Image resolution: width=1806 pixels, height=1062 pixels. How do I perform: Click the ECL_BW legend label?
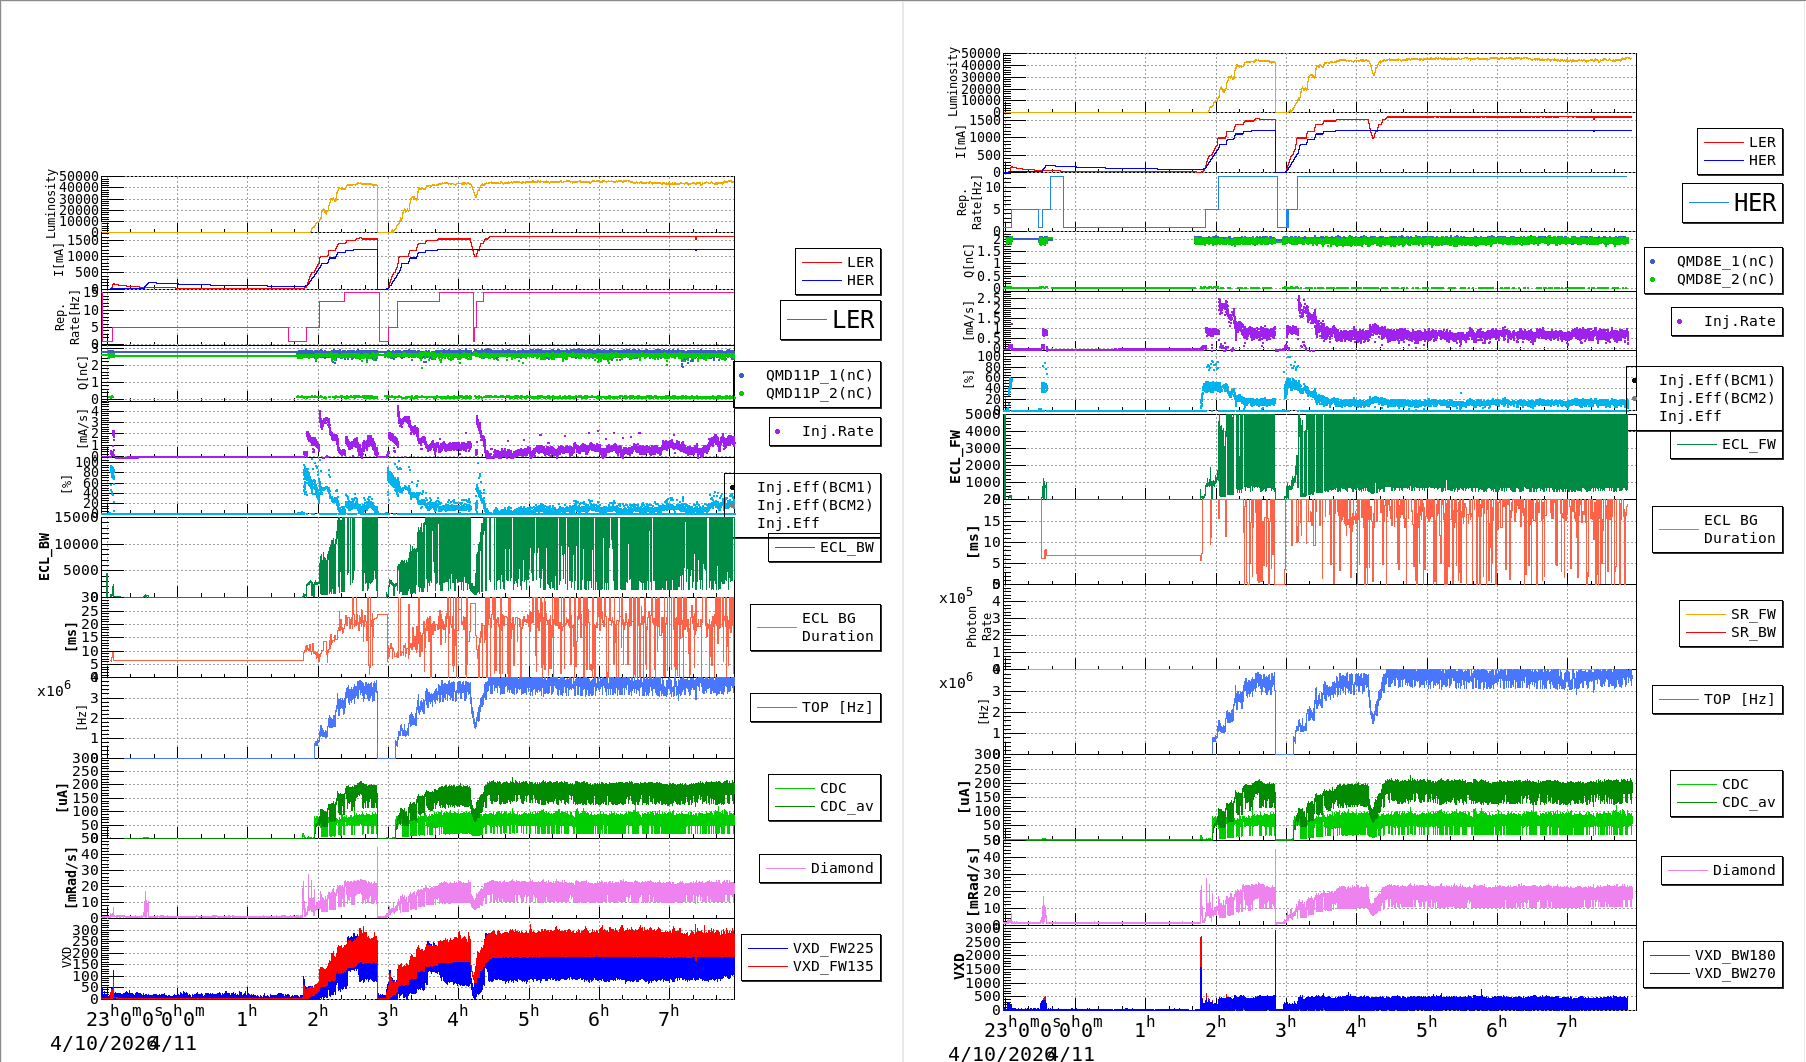click(845, 547)
